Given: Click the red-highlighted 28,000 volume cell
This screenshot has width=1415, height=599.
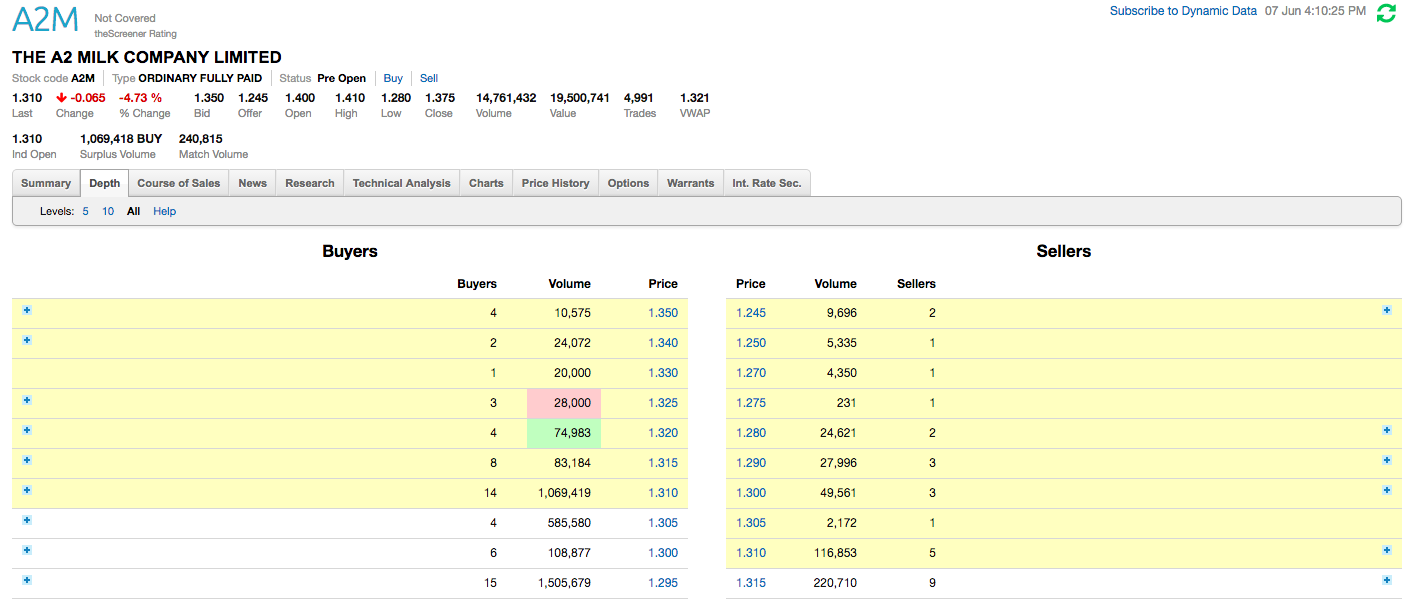Looking at the screenshot, I should (x=564, y=403).
